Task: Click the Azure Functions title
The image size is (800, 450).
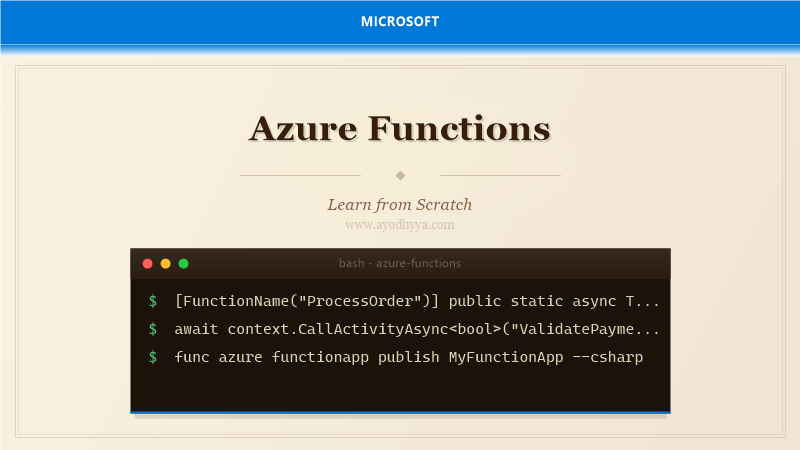Action: pyautogui.click(x=400, y=128)
